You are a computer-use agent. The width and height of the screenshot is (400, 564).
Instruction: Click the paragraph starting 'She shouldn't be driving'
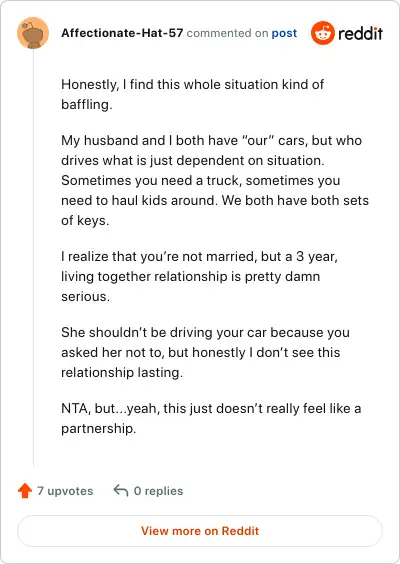coord(205,352)
